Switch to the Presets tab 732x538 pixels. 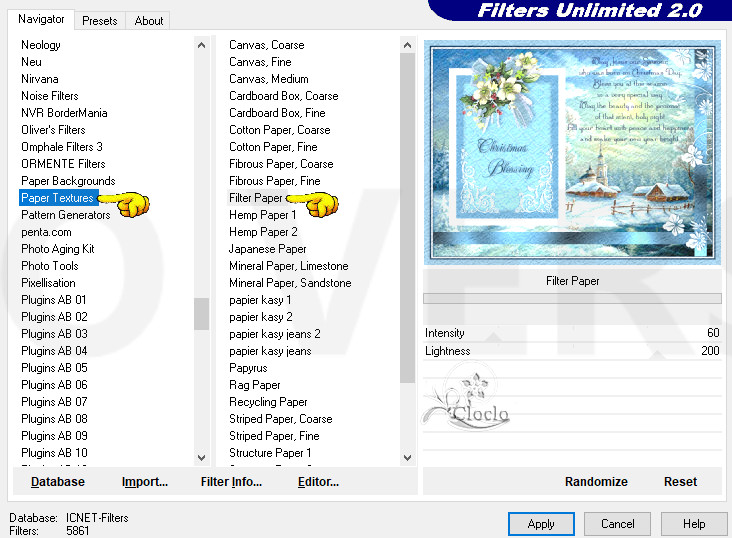point(99,21)
